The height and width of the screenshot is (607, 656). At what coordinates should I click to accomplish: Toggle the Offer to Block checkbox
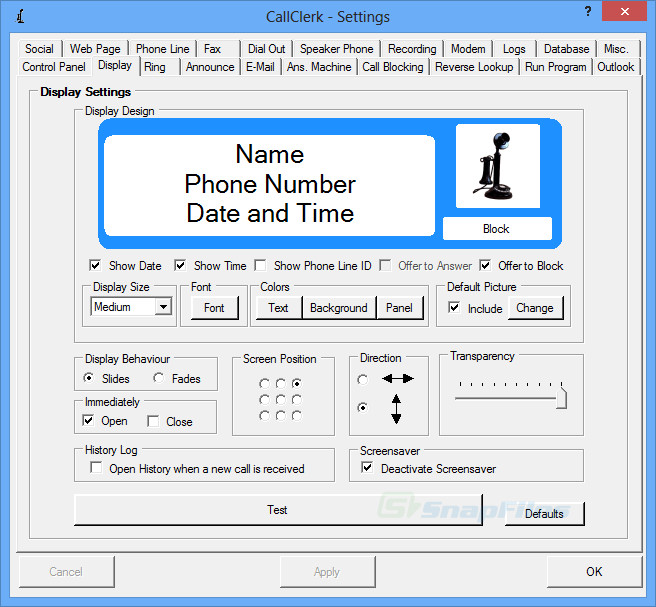(x=485, y=265)
